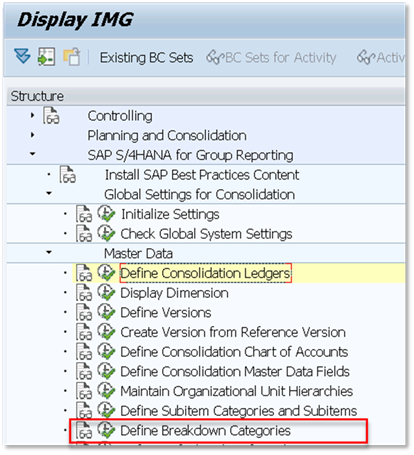Viewport: 414px width, 455px height.
Task: Open documentation icon for Controlling
Action: click(x=51, y=116)
